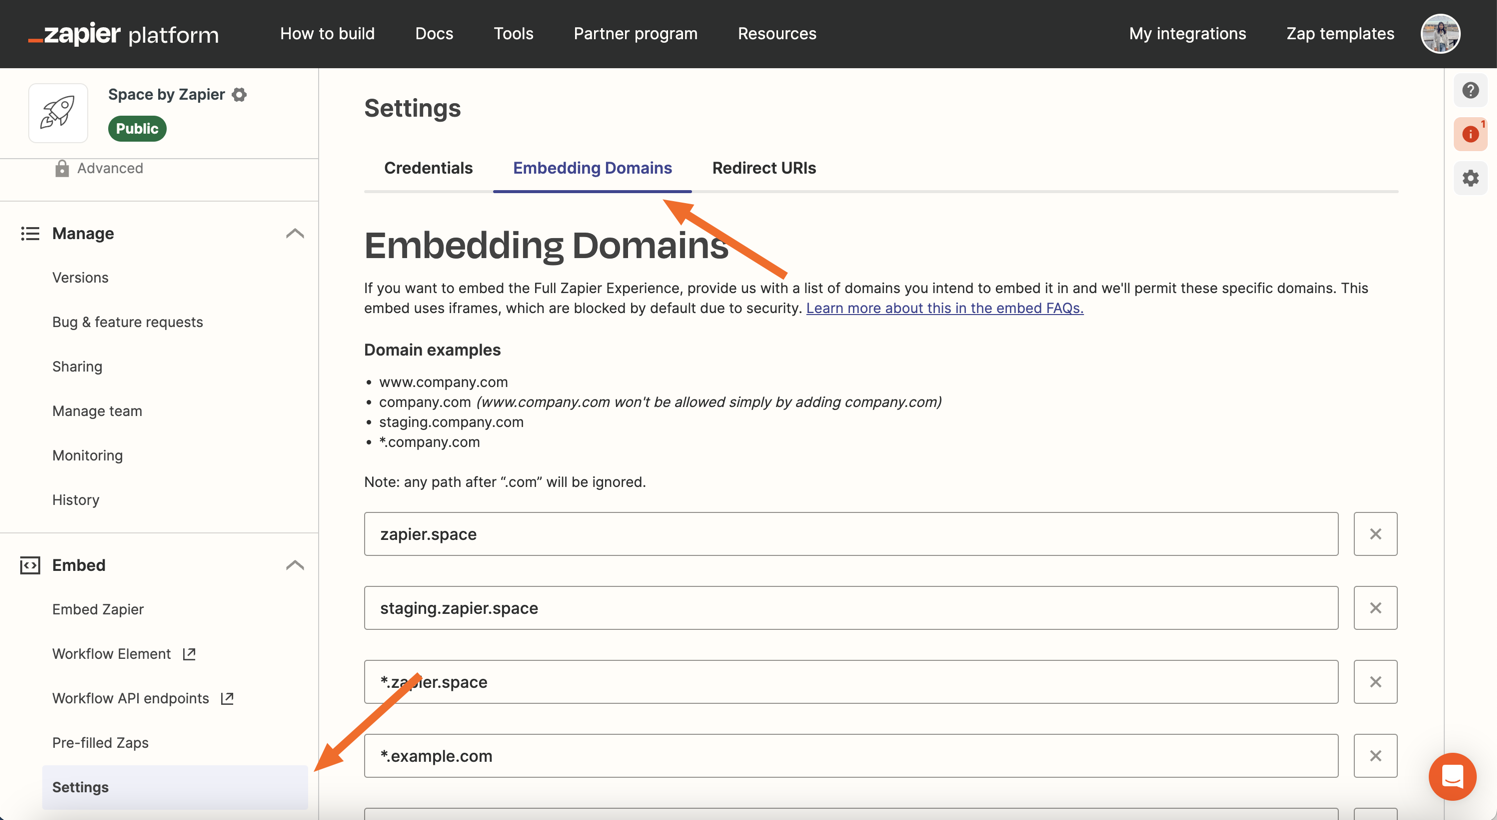The image size is (1497, 820).
Task: Delete the *.zapier.space domain row
Action: point(1375,682)
